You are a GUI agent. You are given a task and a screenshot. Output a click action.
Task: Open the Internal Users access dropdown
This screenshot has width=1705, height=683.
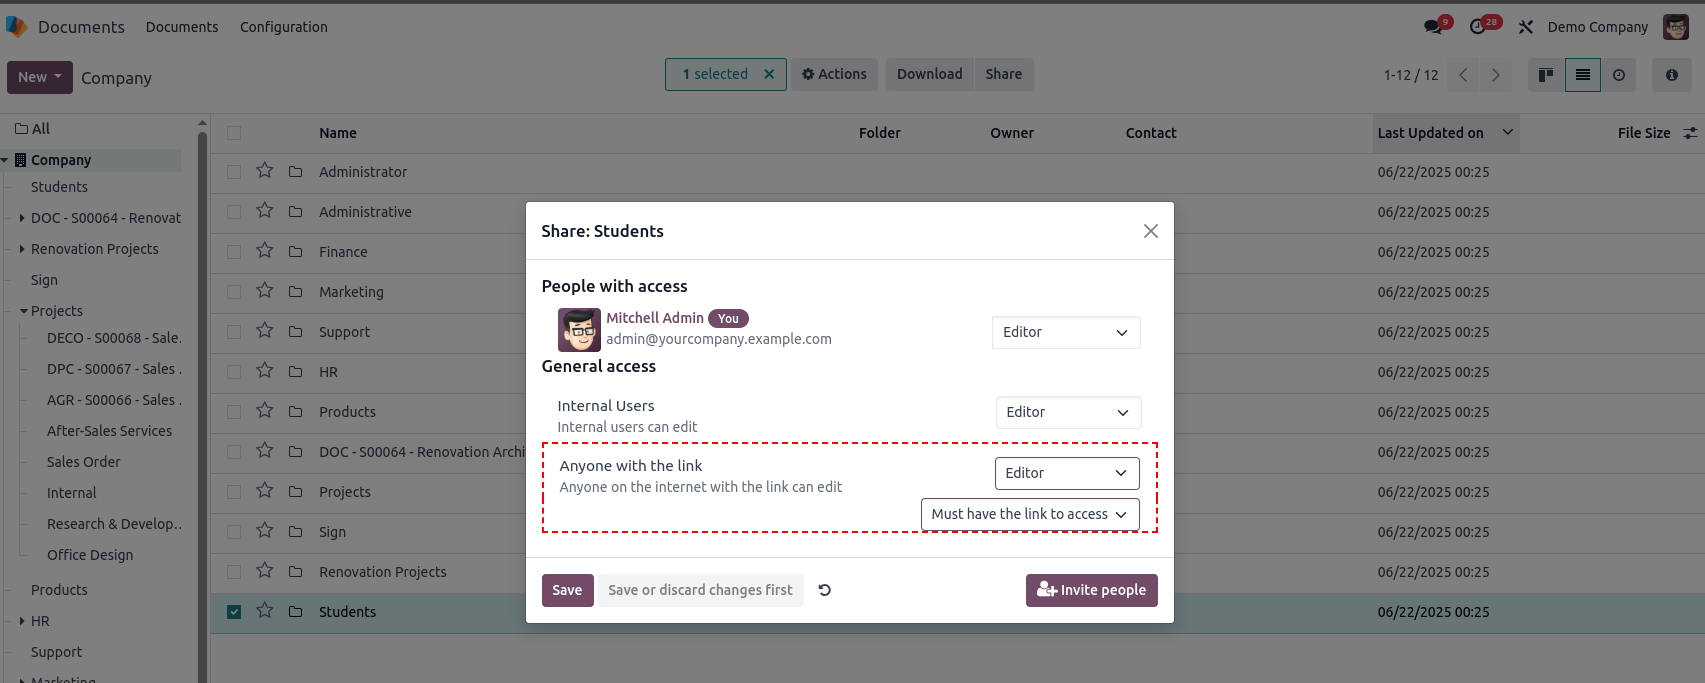point(1068,412)
